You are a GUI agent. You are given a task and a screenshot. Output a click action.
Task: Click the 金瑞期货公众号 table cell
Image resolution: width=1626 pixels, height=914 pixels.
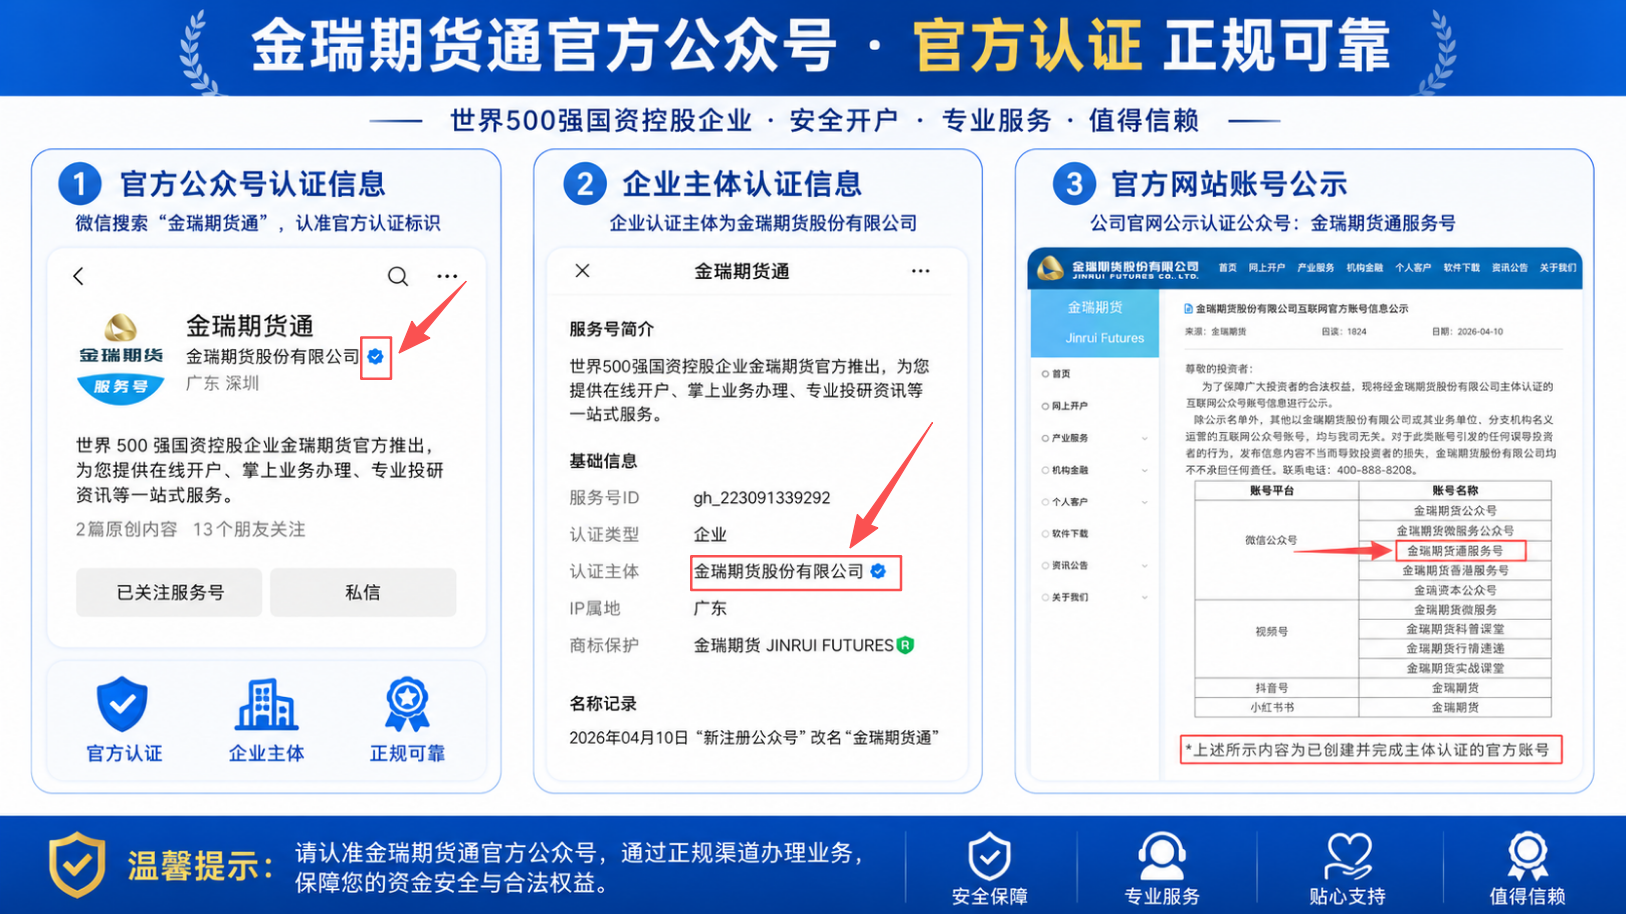(x=1455, y=511)
